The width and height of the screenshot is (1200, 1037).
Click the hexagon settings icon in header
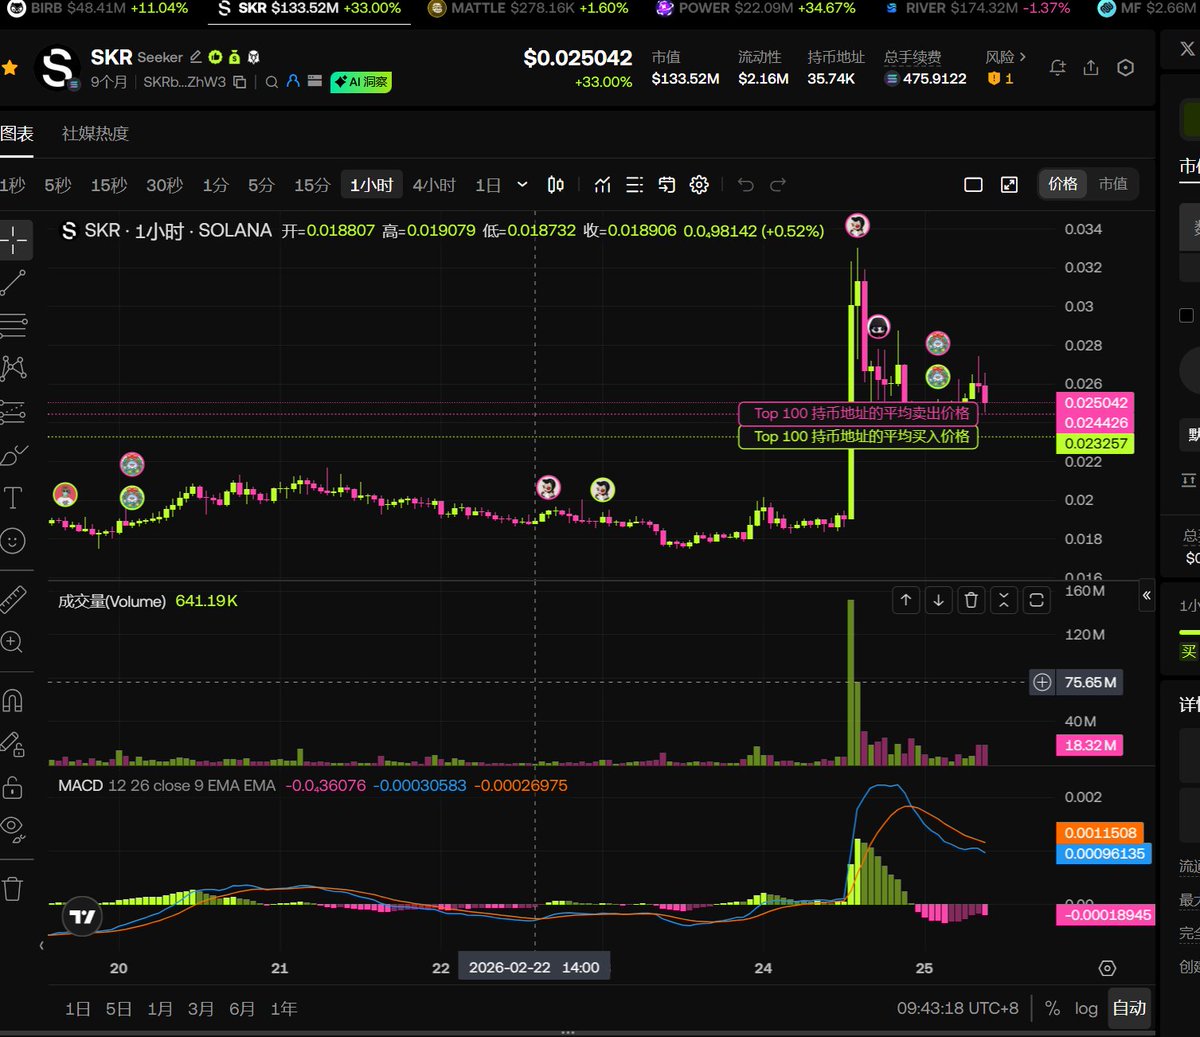1125,68
